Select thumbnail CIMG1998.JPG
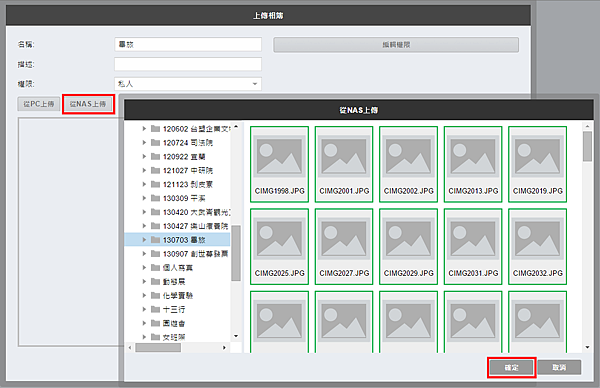This screenshot has width=600, height=388. [x=279, y=164]
